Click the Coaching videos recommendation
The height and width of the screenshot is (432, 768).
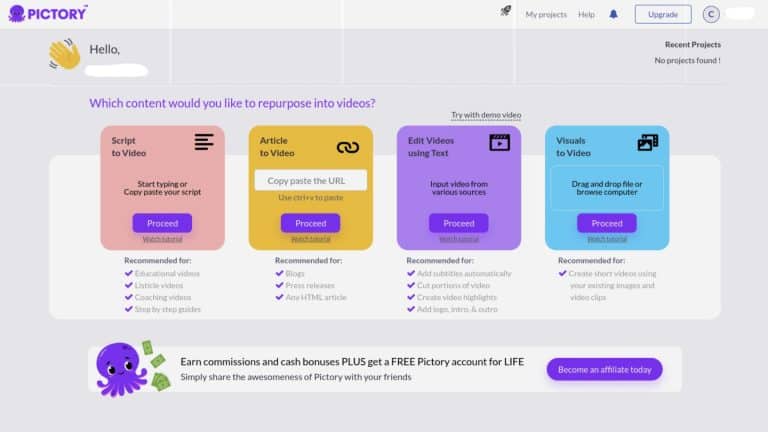pos(163,297)
